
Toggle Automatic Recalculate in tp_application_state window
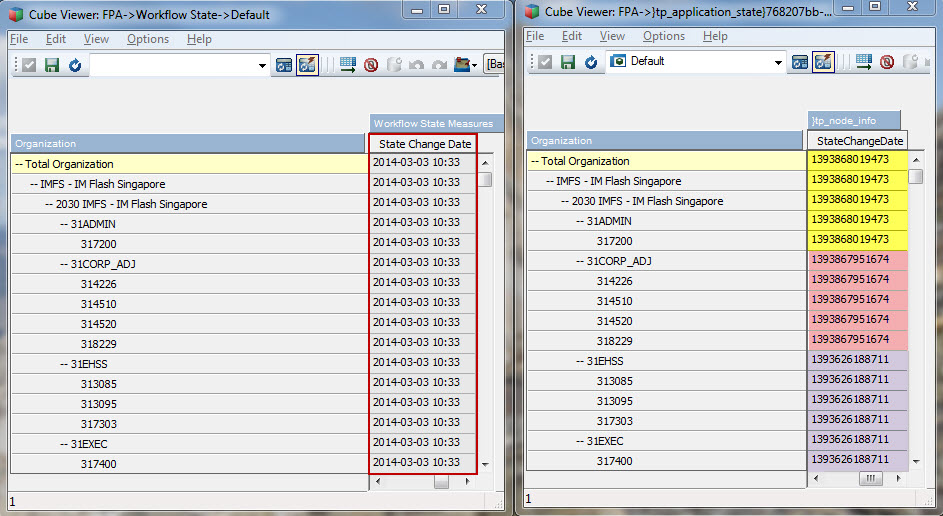coord(823,61)
